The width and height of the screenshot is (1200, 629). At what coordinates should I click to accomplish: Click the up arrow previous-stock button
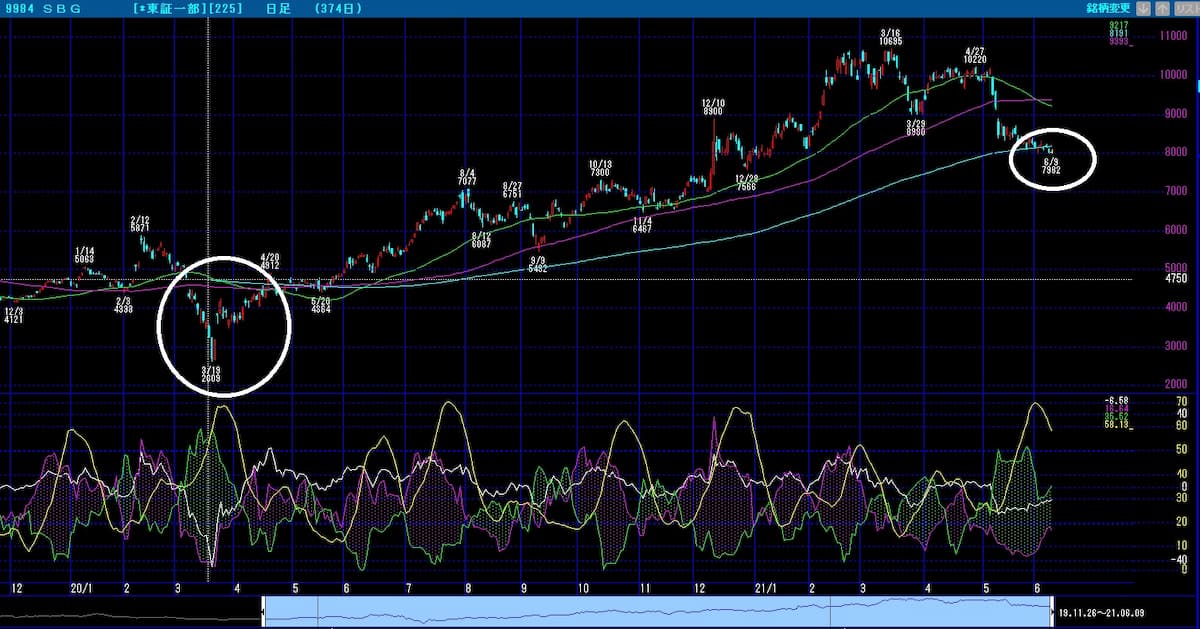1163,8
